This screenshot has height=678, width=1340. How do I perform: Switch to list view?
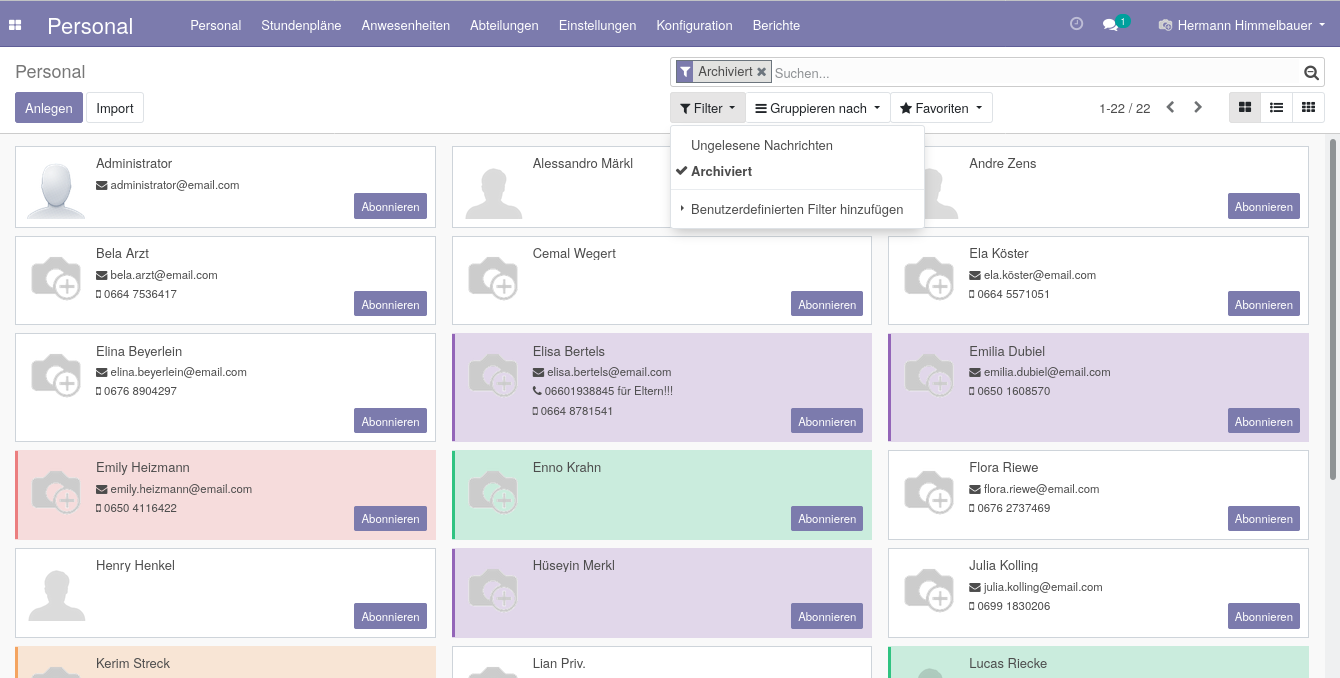1277,108
